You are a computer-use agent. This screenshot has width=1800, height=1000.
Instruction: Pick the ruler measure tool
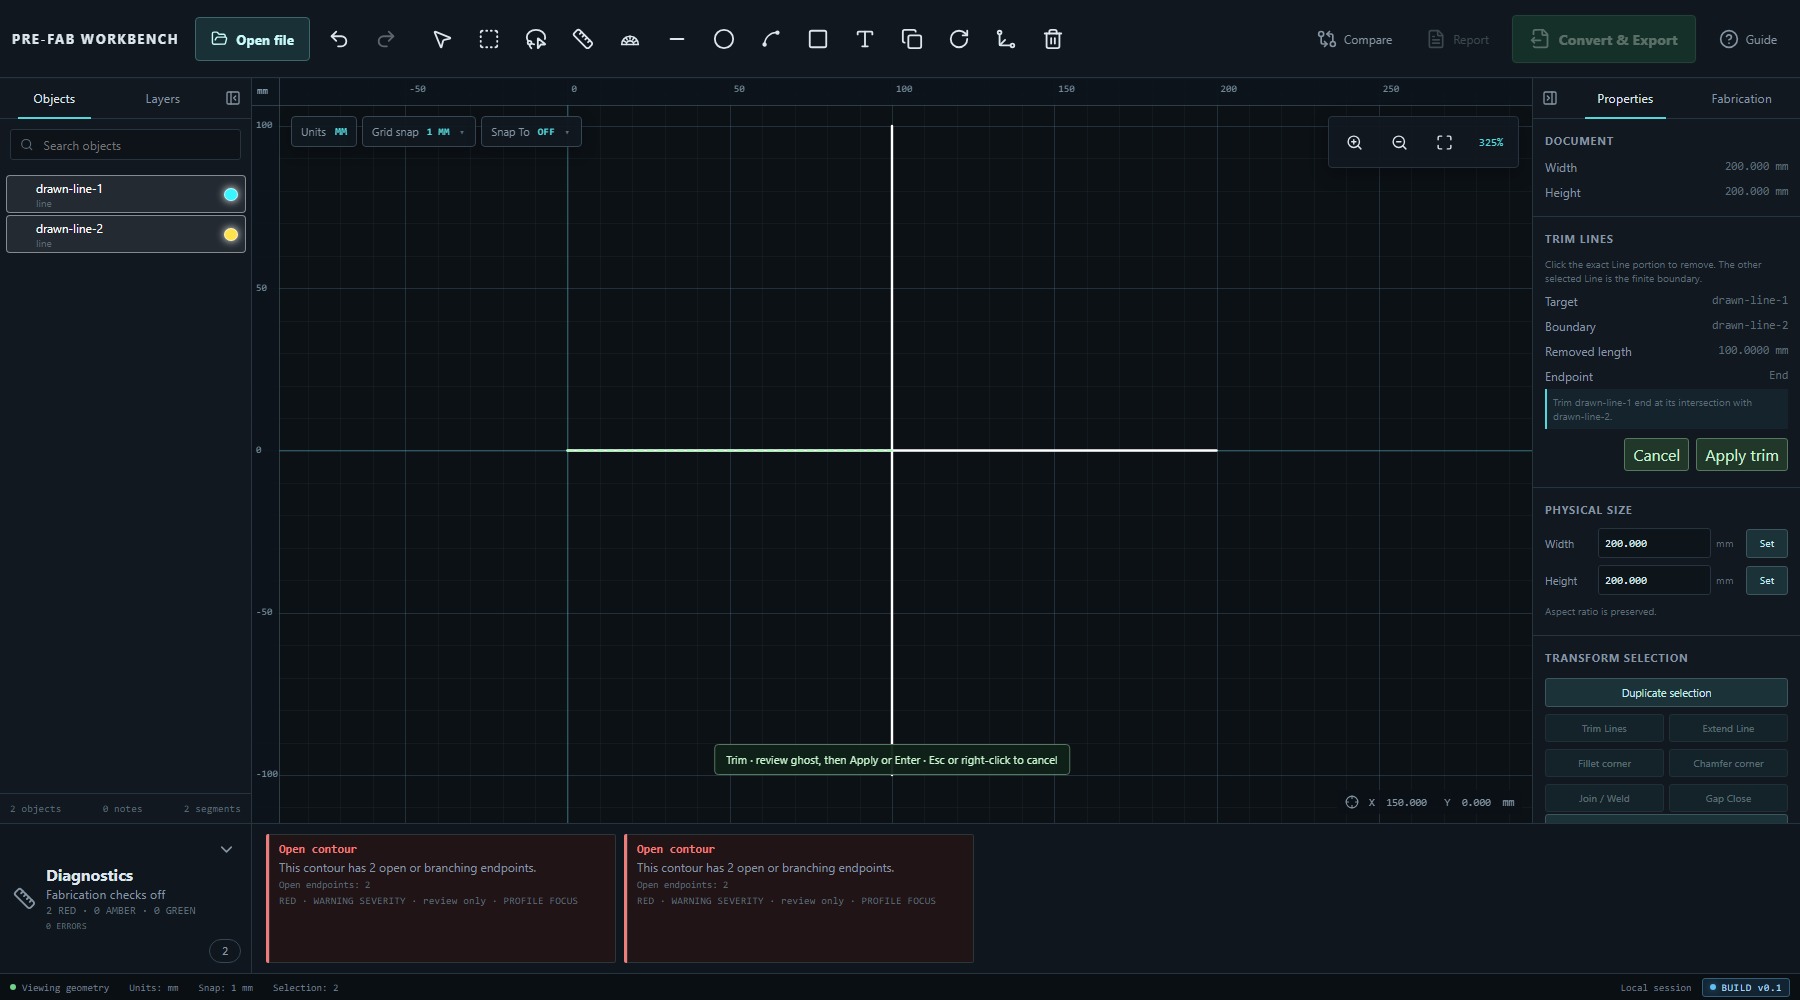click(x=583, y=39)
